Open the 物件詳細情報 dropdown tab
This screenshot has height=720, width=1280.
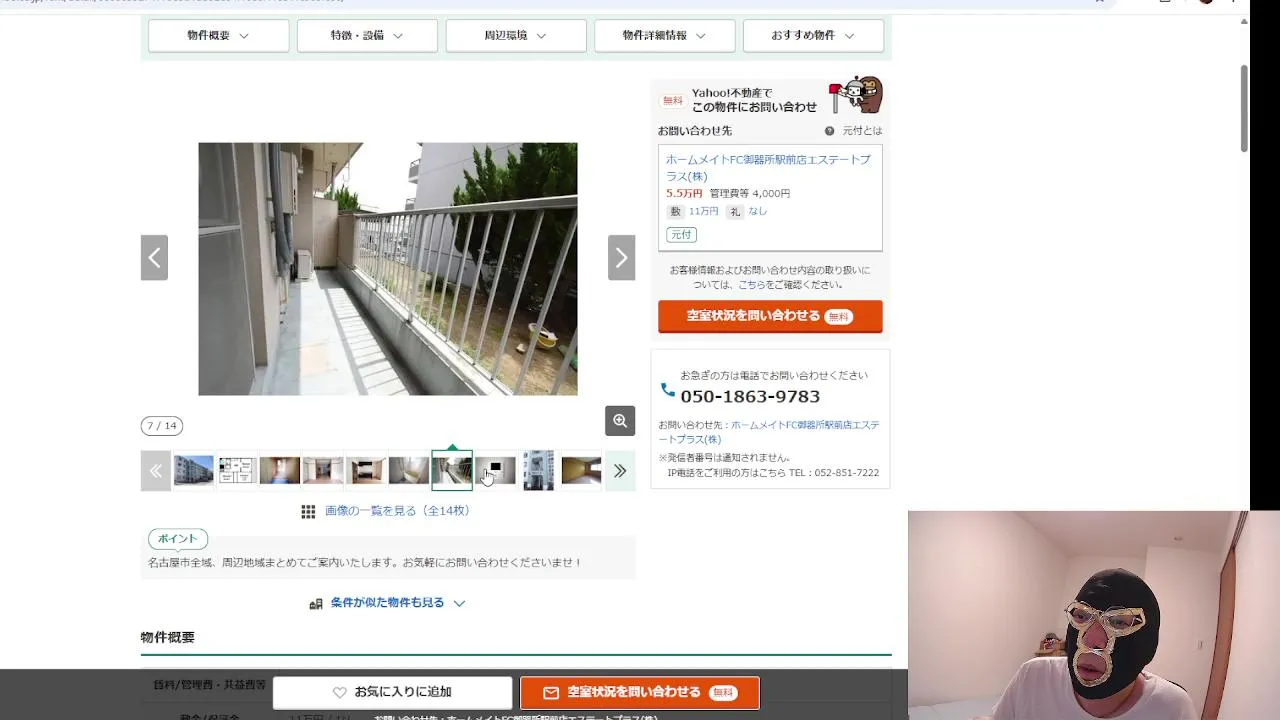click(664, 35)
